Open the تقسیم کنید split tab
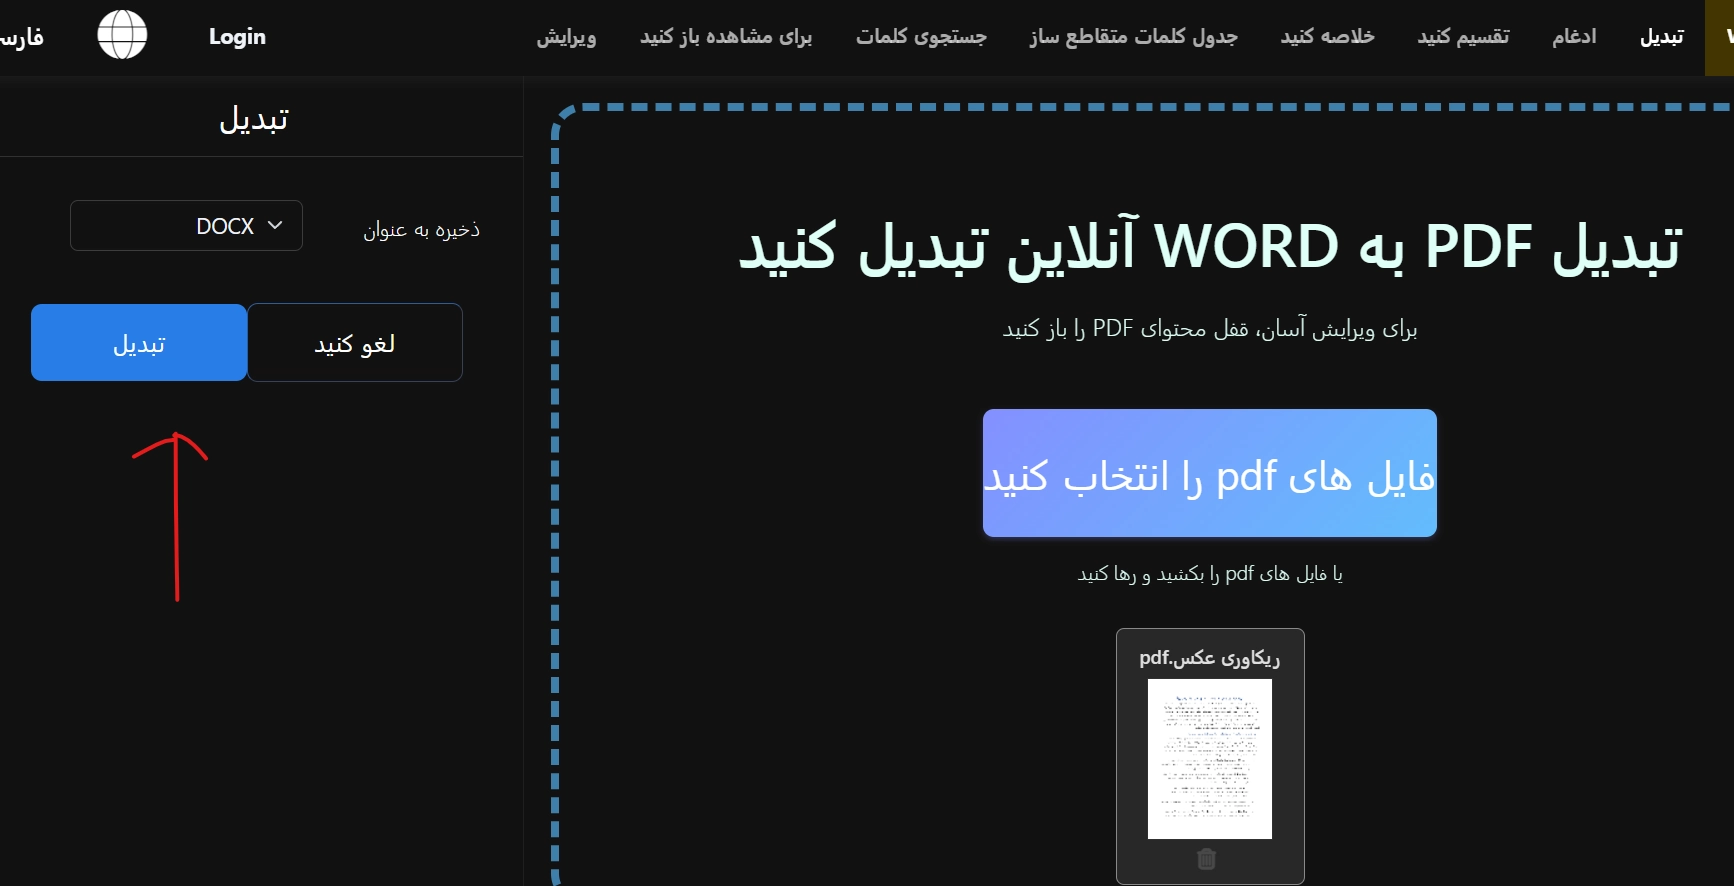 1463,37
